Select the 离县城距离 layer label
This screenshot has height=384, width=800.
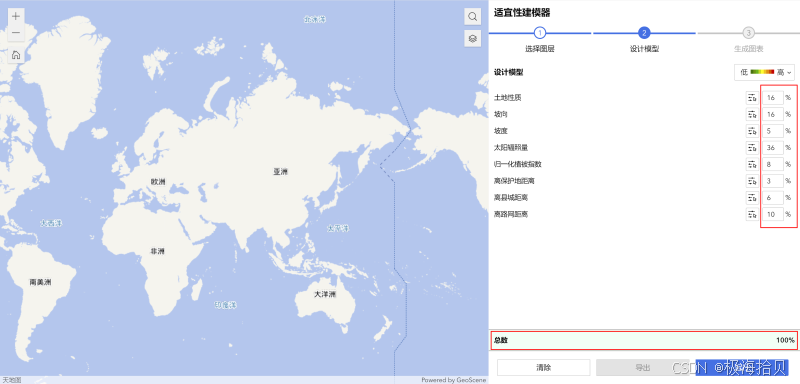[511, 198]
